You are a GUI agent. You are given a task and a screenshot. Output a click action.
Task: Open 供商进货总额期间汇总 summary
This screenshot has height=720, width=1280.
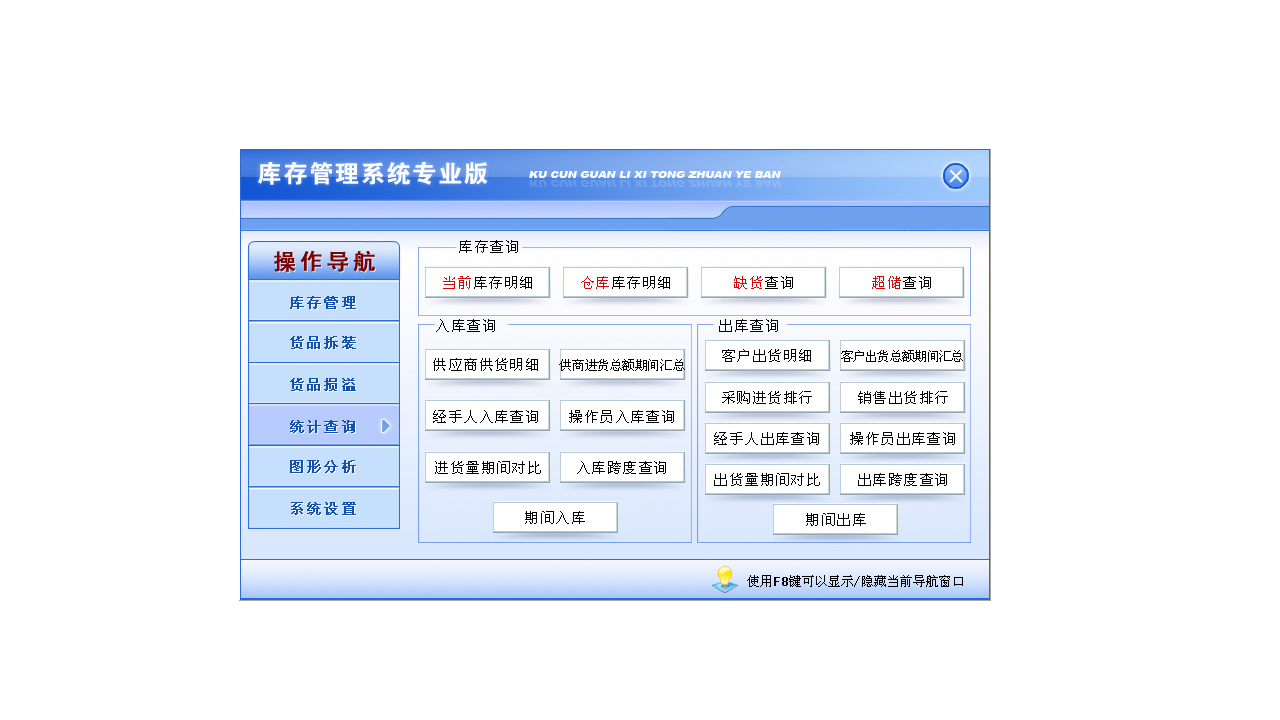coord(622,364)
